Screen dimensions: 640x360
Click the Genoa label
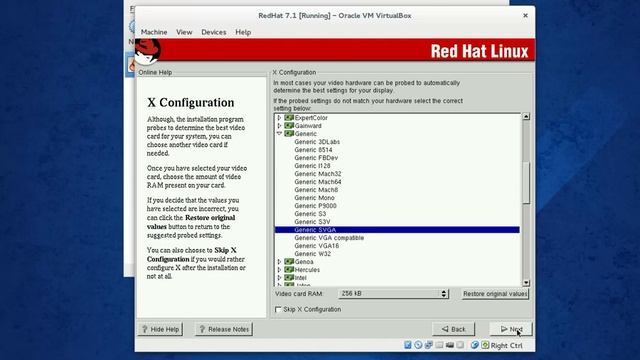coord(304,262)
